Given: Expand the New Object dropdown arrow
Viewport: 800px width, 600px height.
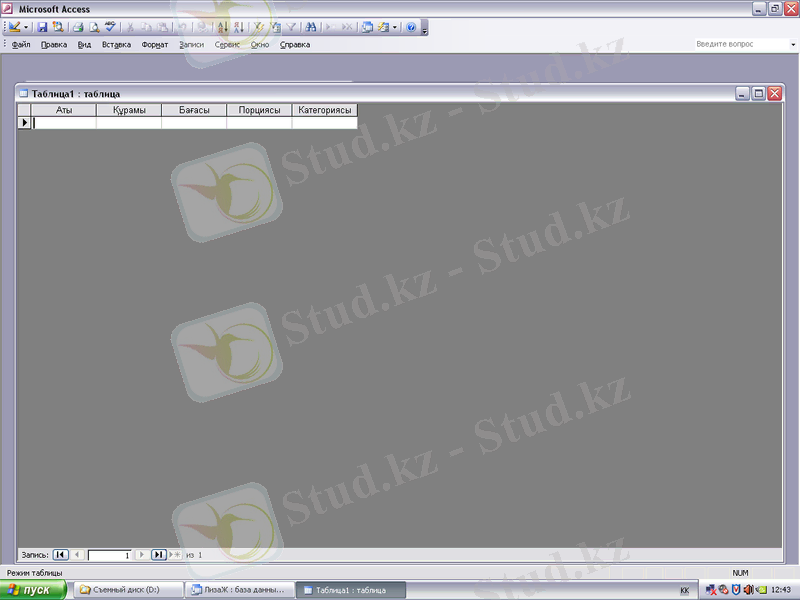Looking at the screenshot, I should [395, 28].
